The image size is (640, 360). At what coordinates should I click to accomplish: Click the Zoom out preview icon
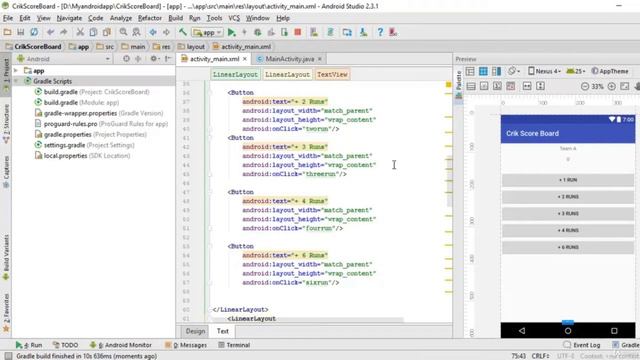pos(584,86)
